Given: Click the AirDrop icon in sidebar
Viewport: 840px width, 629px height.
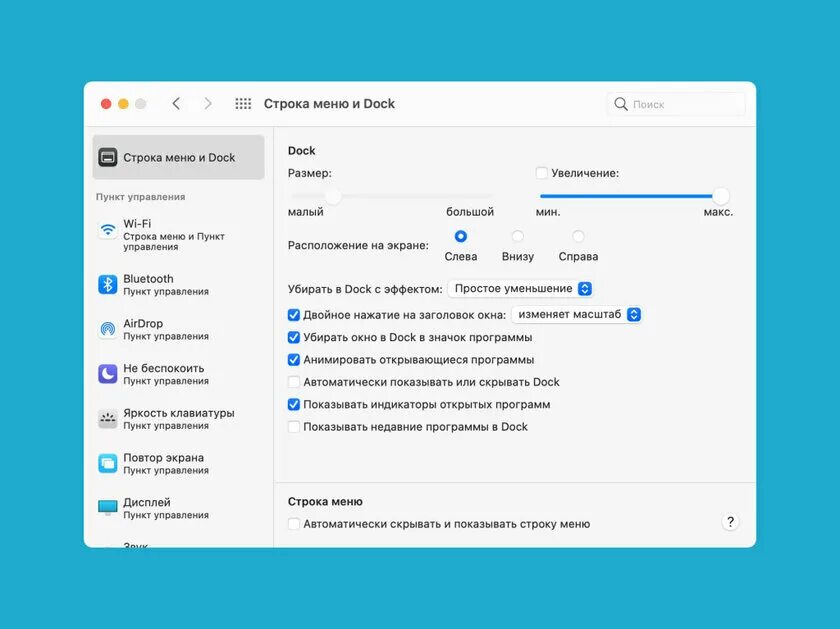Looking at the screenshot, I should 108,329.
